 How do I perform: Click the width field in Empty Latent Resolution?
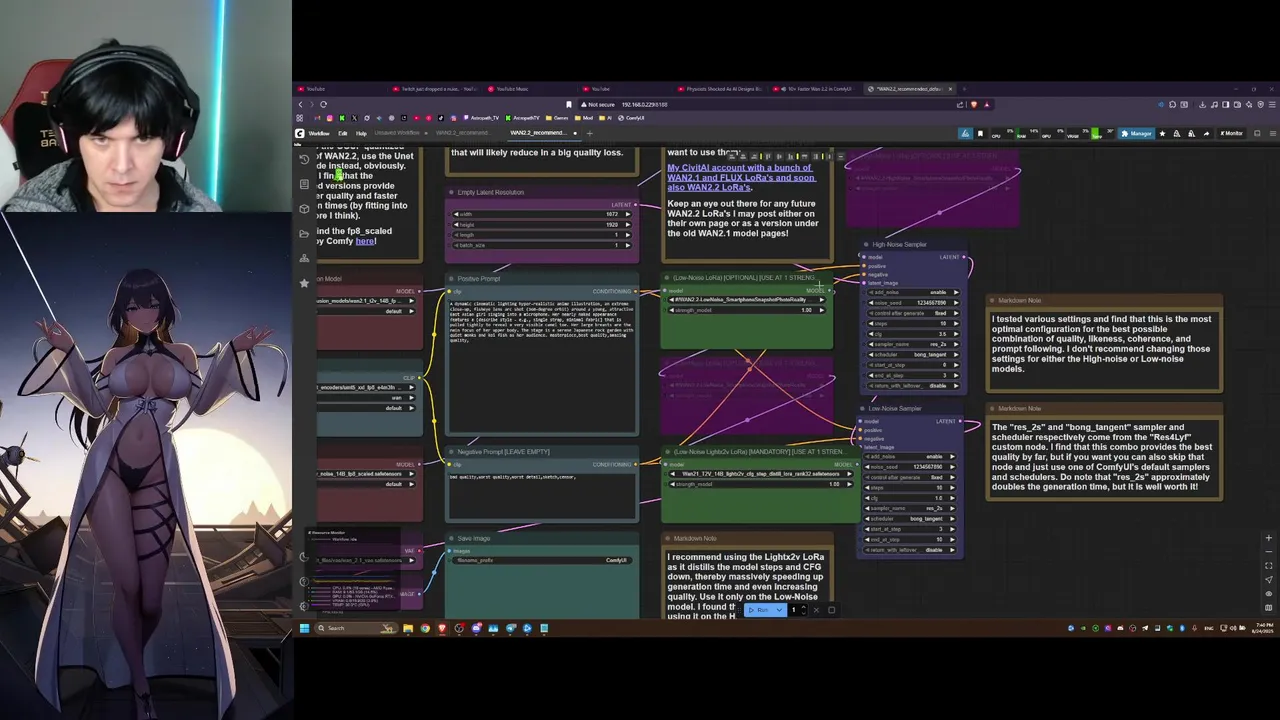(542, 214)
